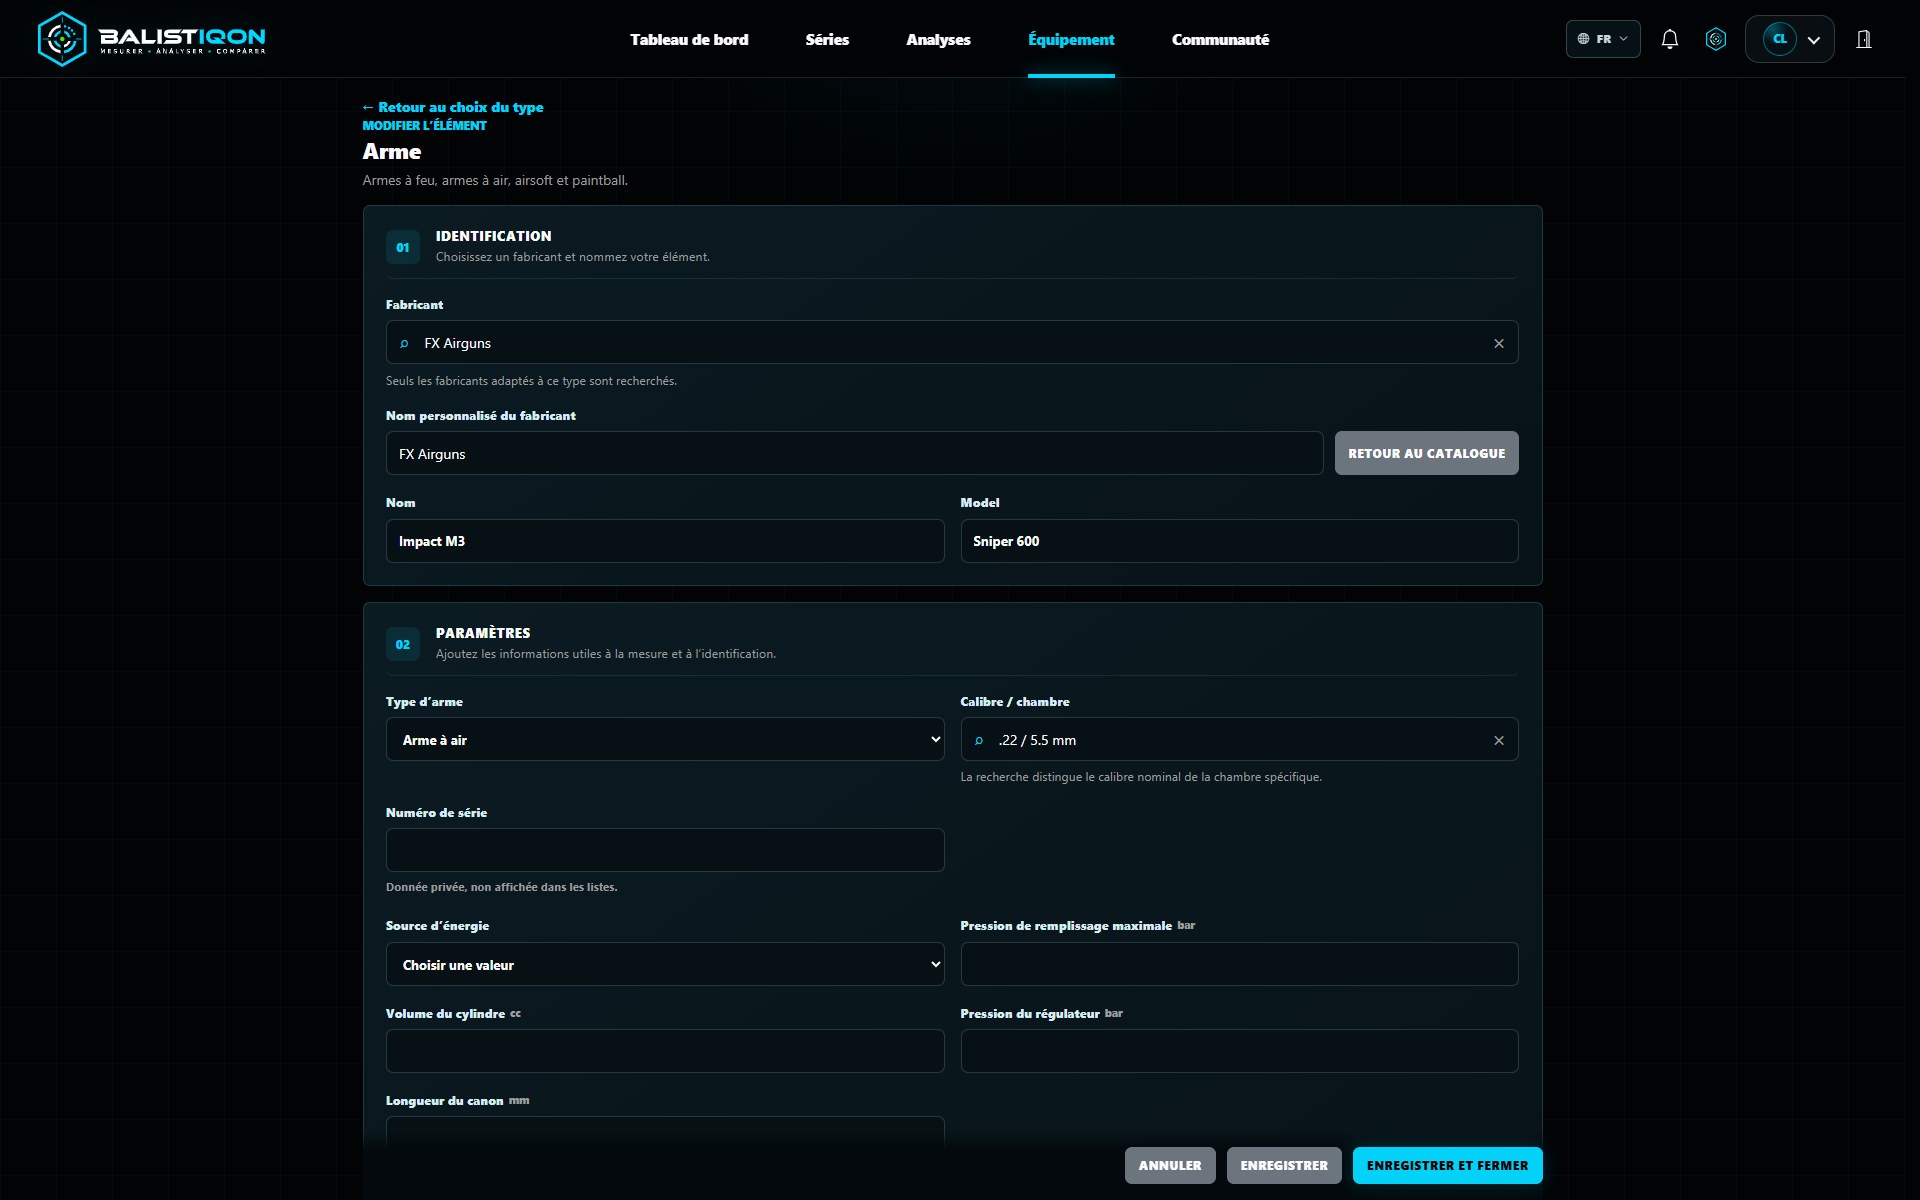This screenshot has width=1920, height=1200.
Task: Open the Séries section
Action: pos(827,39)
